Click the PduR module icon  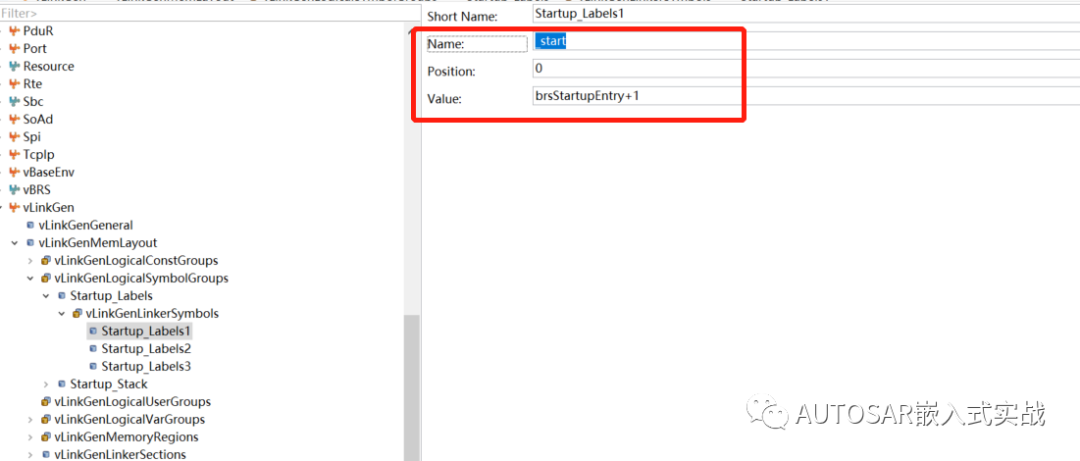pyautogui.click(x=14, y=31)
